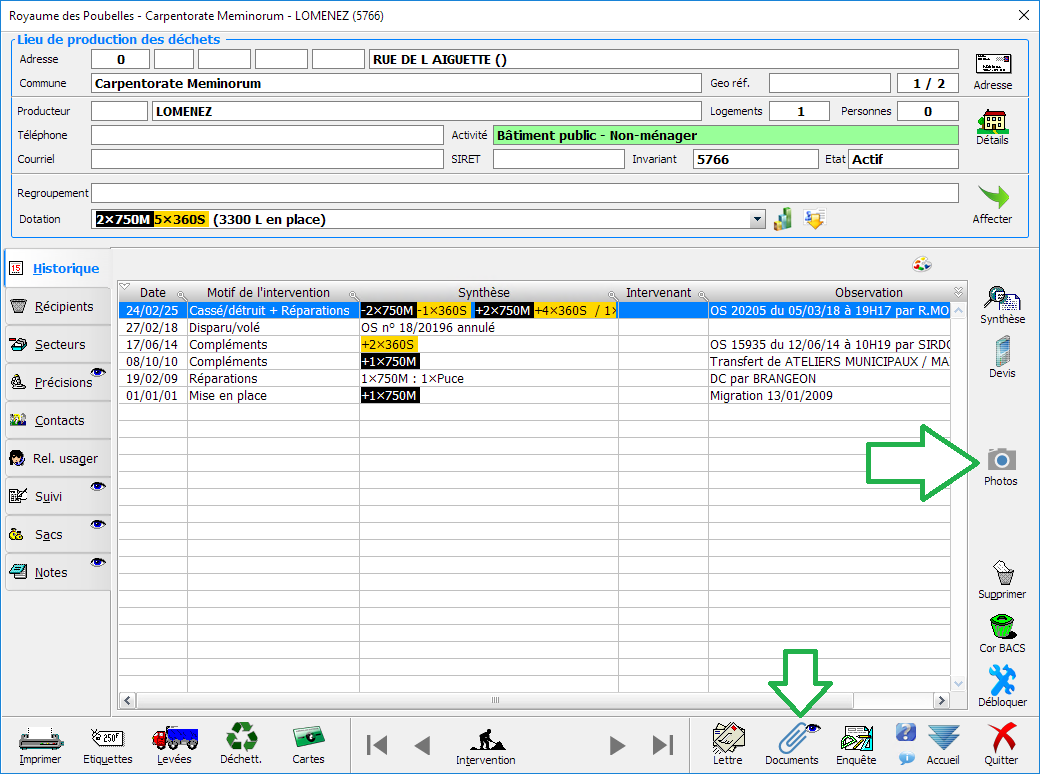This screenshot has height=774, width=1040.
Task: Open attached Documents paperclip icon
Action: click(792, 740)
